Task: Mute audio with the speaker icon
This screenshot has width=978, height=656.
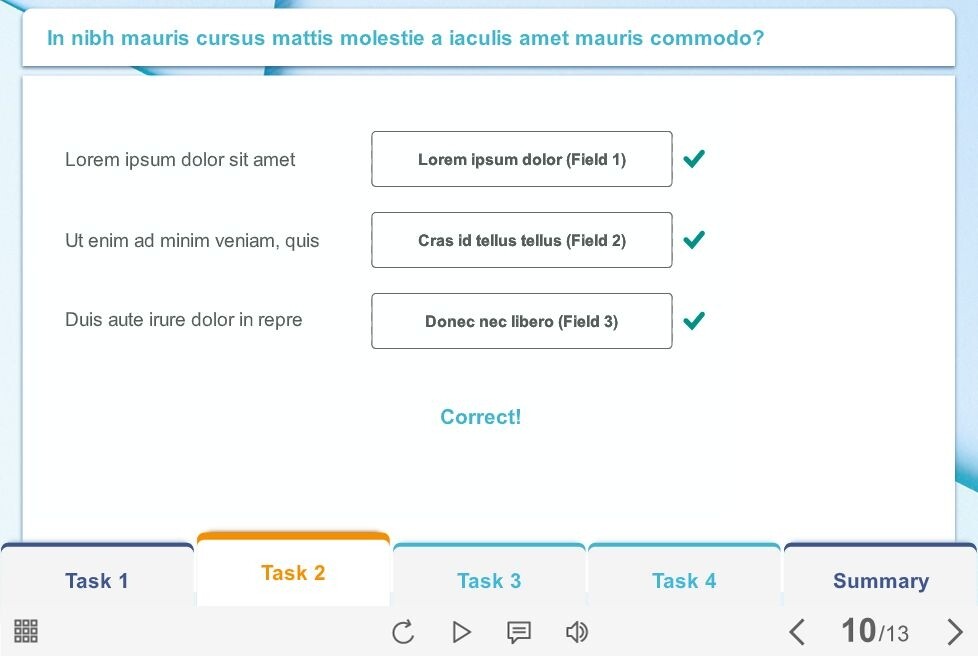Action: [x=576, y=632]
